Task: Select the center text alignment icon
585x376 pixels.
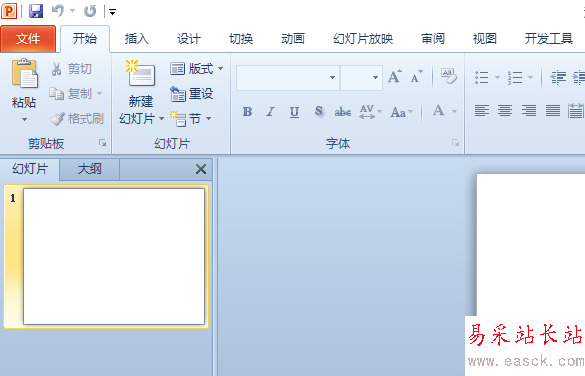Action: [x=505, y=111]
